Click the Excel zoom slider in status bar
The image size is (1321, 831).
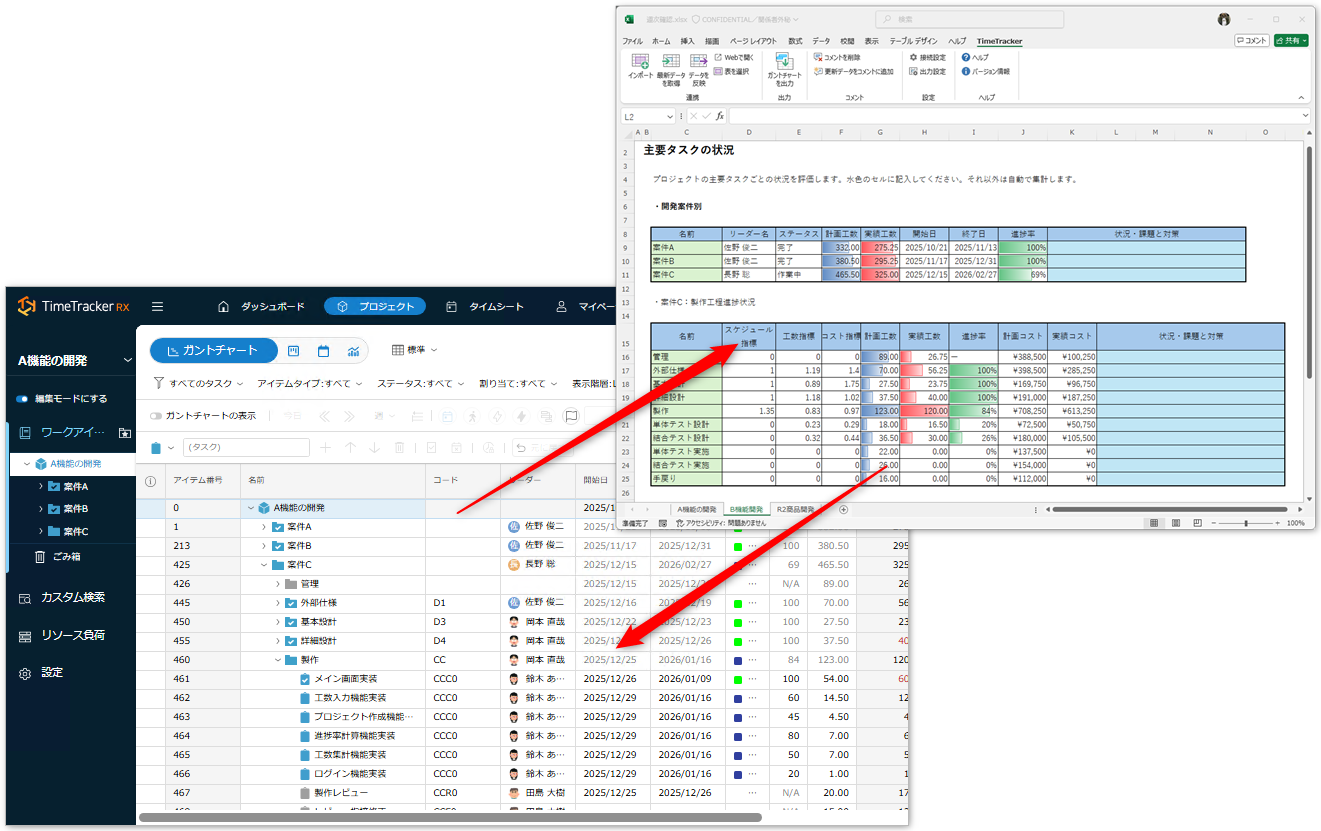click(1246, 523)
